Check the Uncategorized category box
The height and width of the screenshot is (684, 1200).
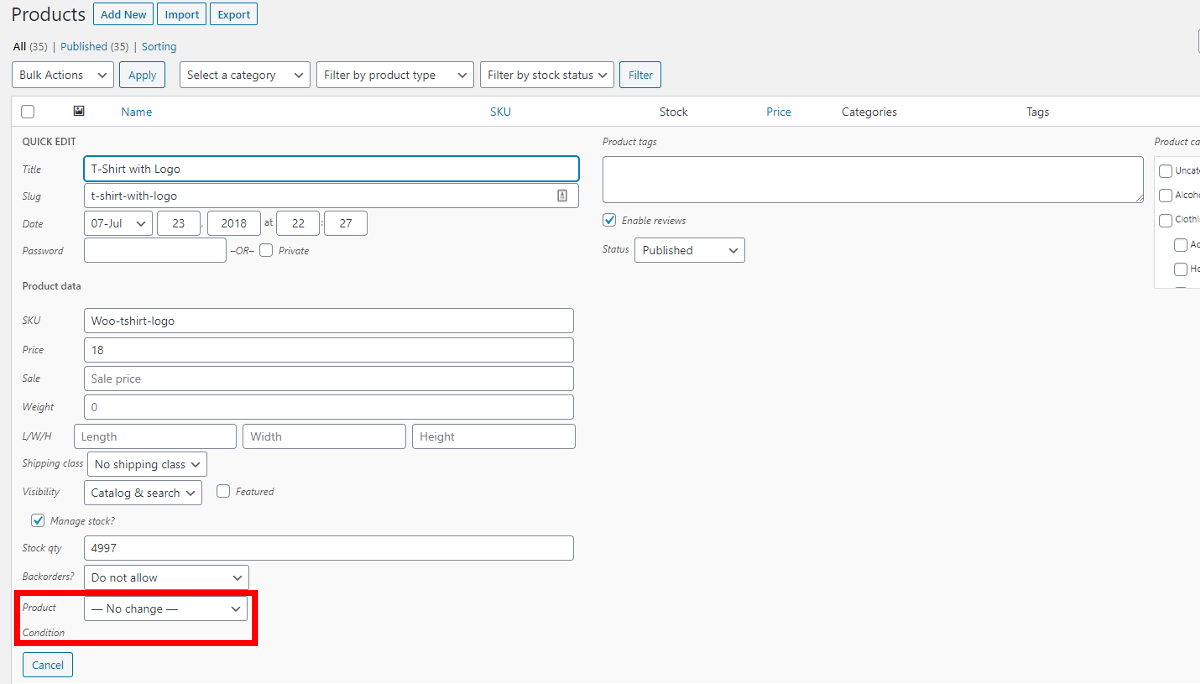coord(1166,170)
